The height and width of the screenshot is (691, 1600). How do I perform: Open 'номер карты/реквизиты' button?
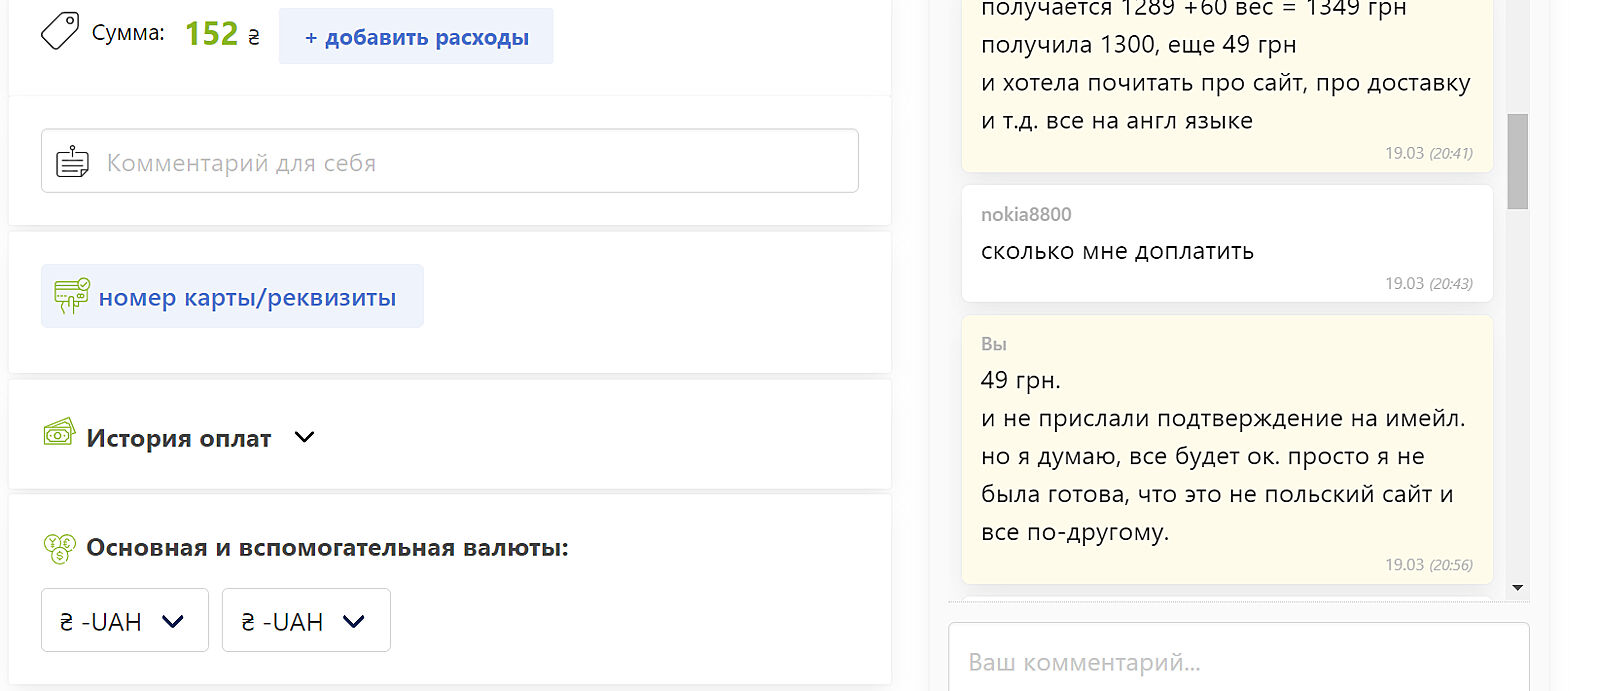232,297
